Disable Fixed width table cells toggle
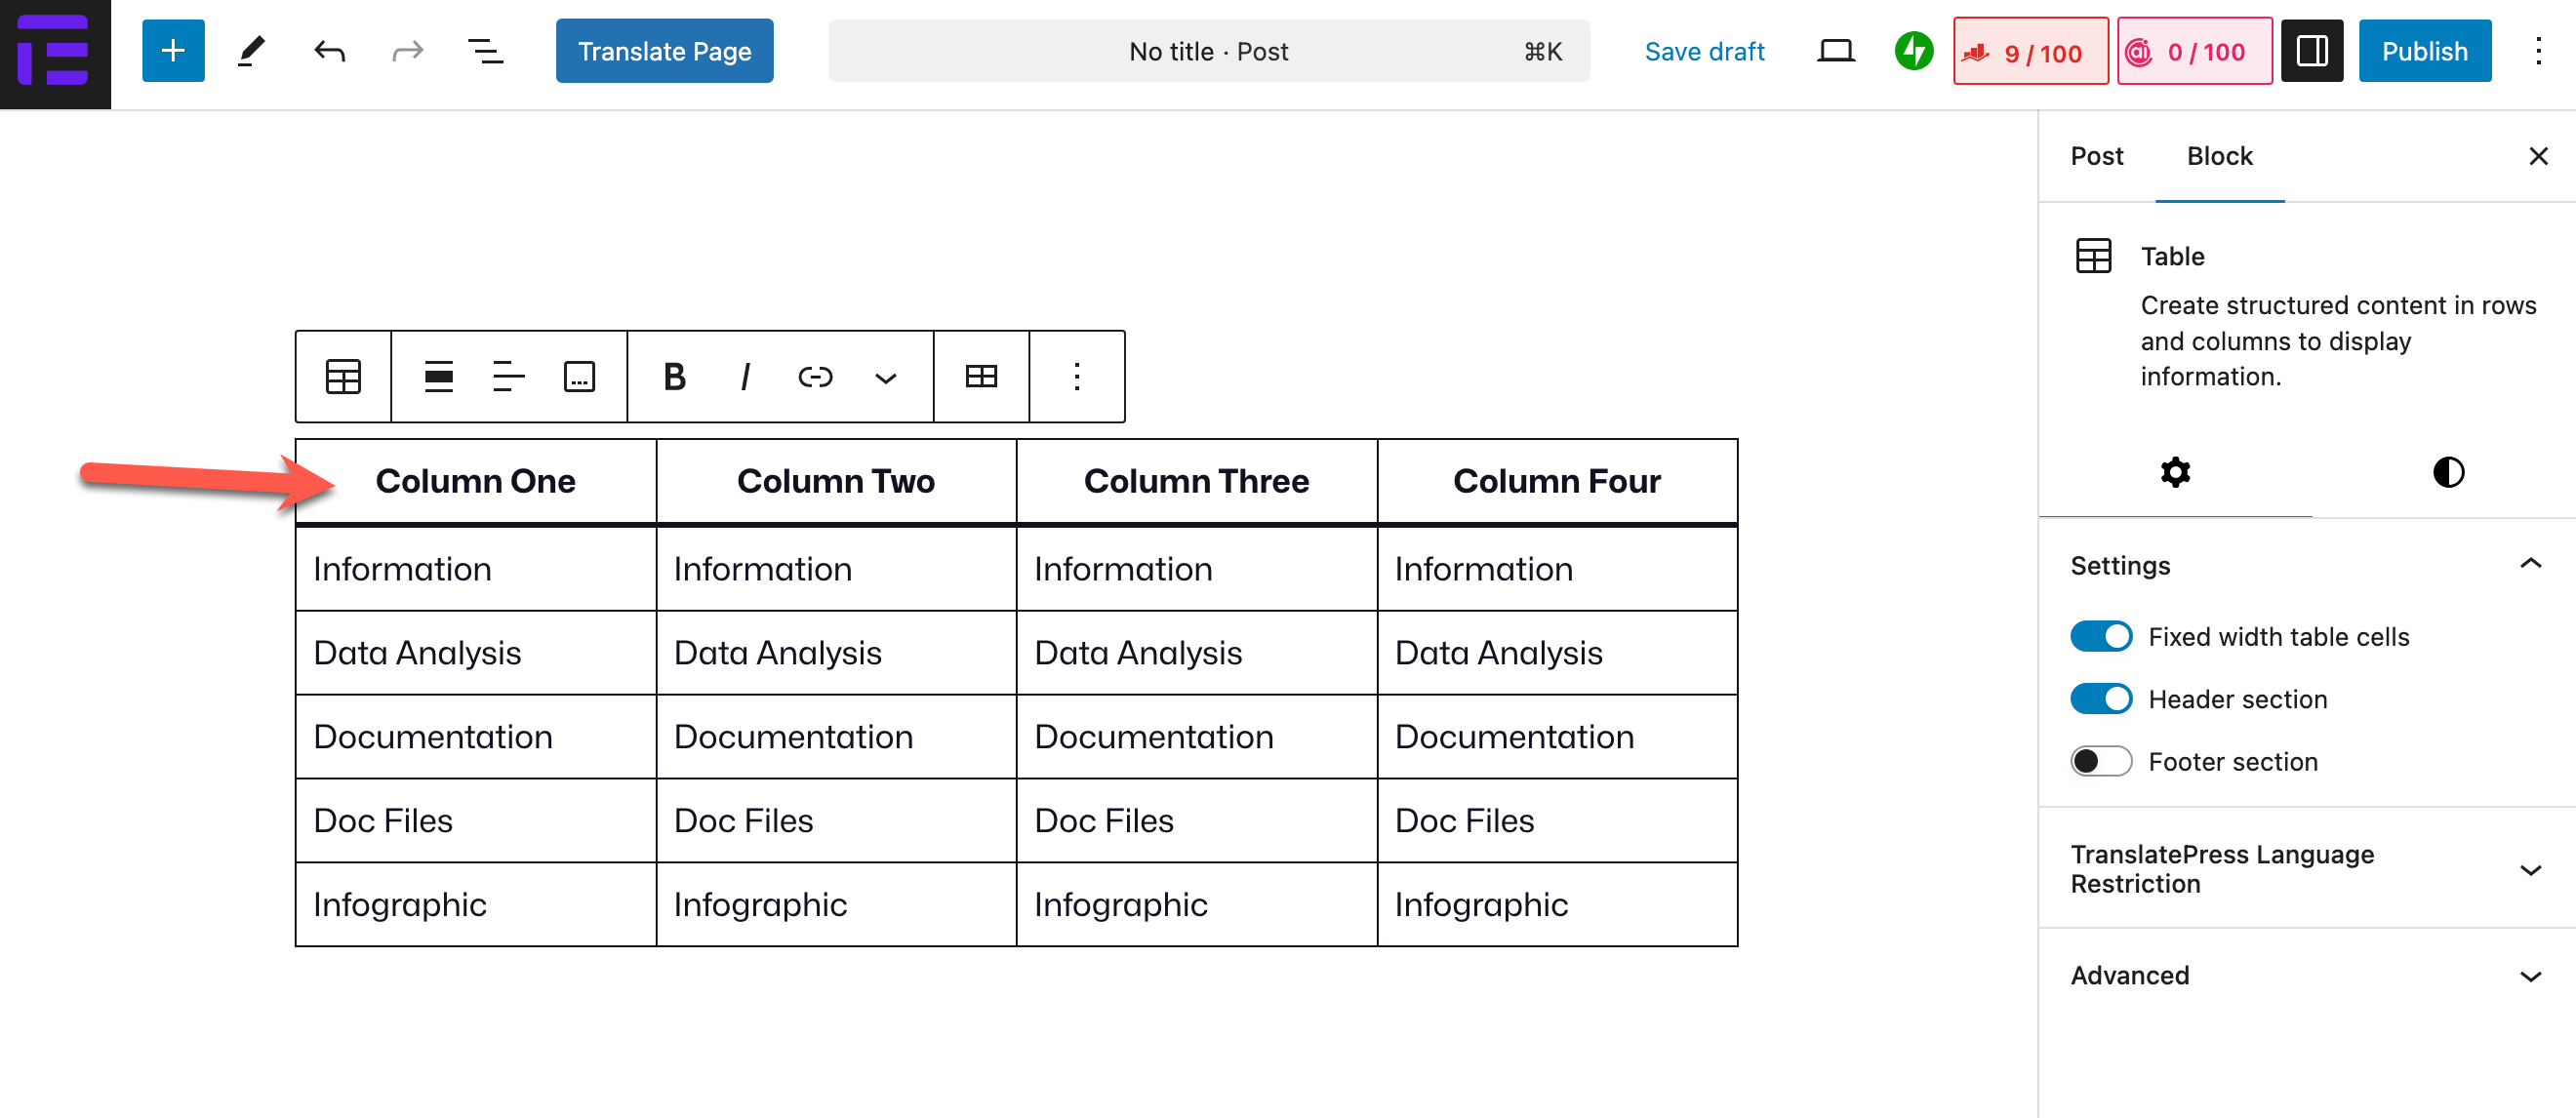The height and width of the screenshot is (1118, 2576). (2101, 637)
